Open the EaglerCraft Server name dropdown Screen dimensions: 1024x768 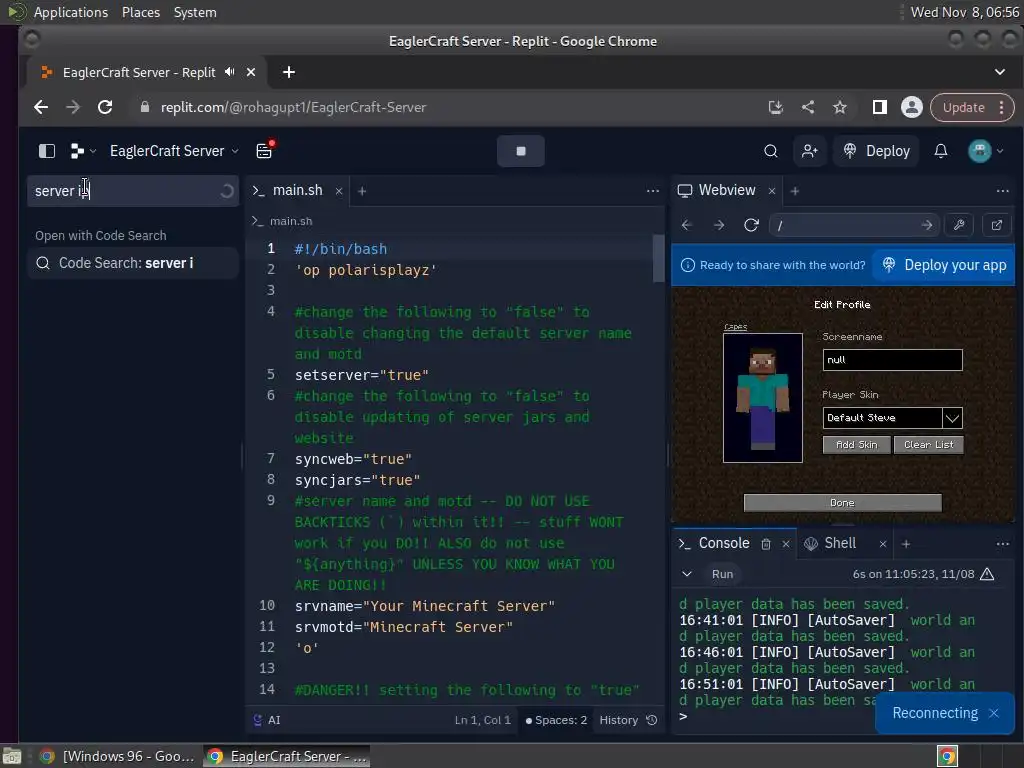174,151
